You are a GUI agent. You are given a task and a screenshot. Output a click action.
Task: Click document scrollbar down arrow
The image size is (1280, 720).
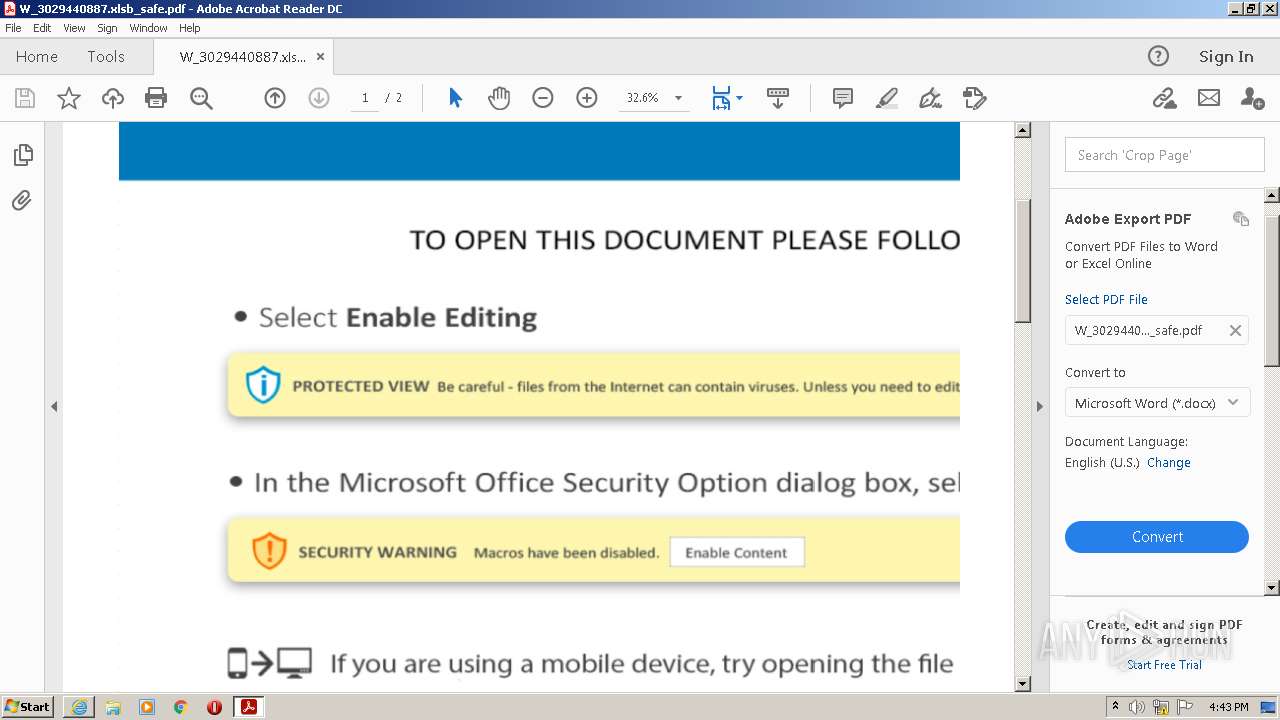point(1022,684)
